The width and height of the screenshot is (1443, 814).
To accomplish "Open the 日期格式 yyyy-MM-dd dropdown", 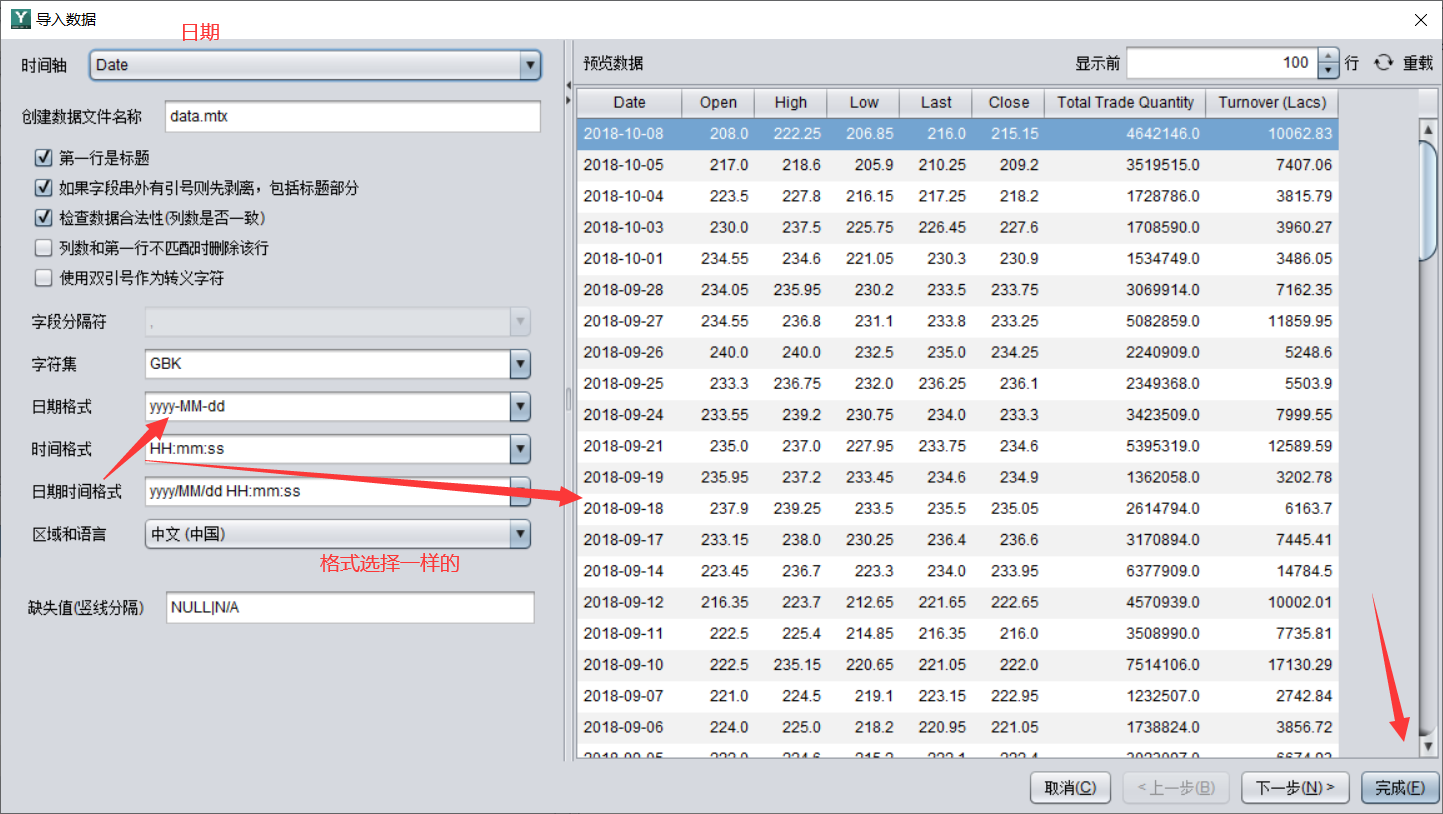I will pyautogui.click(x=520, y=407).
